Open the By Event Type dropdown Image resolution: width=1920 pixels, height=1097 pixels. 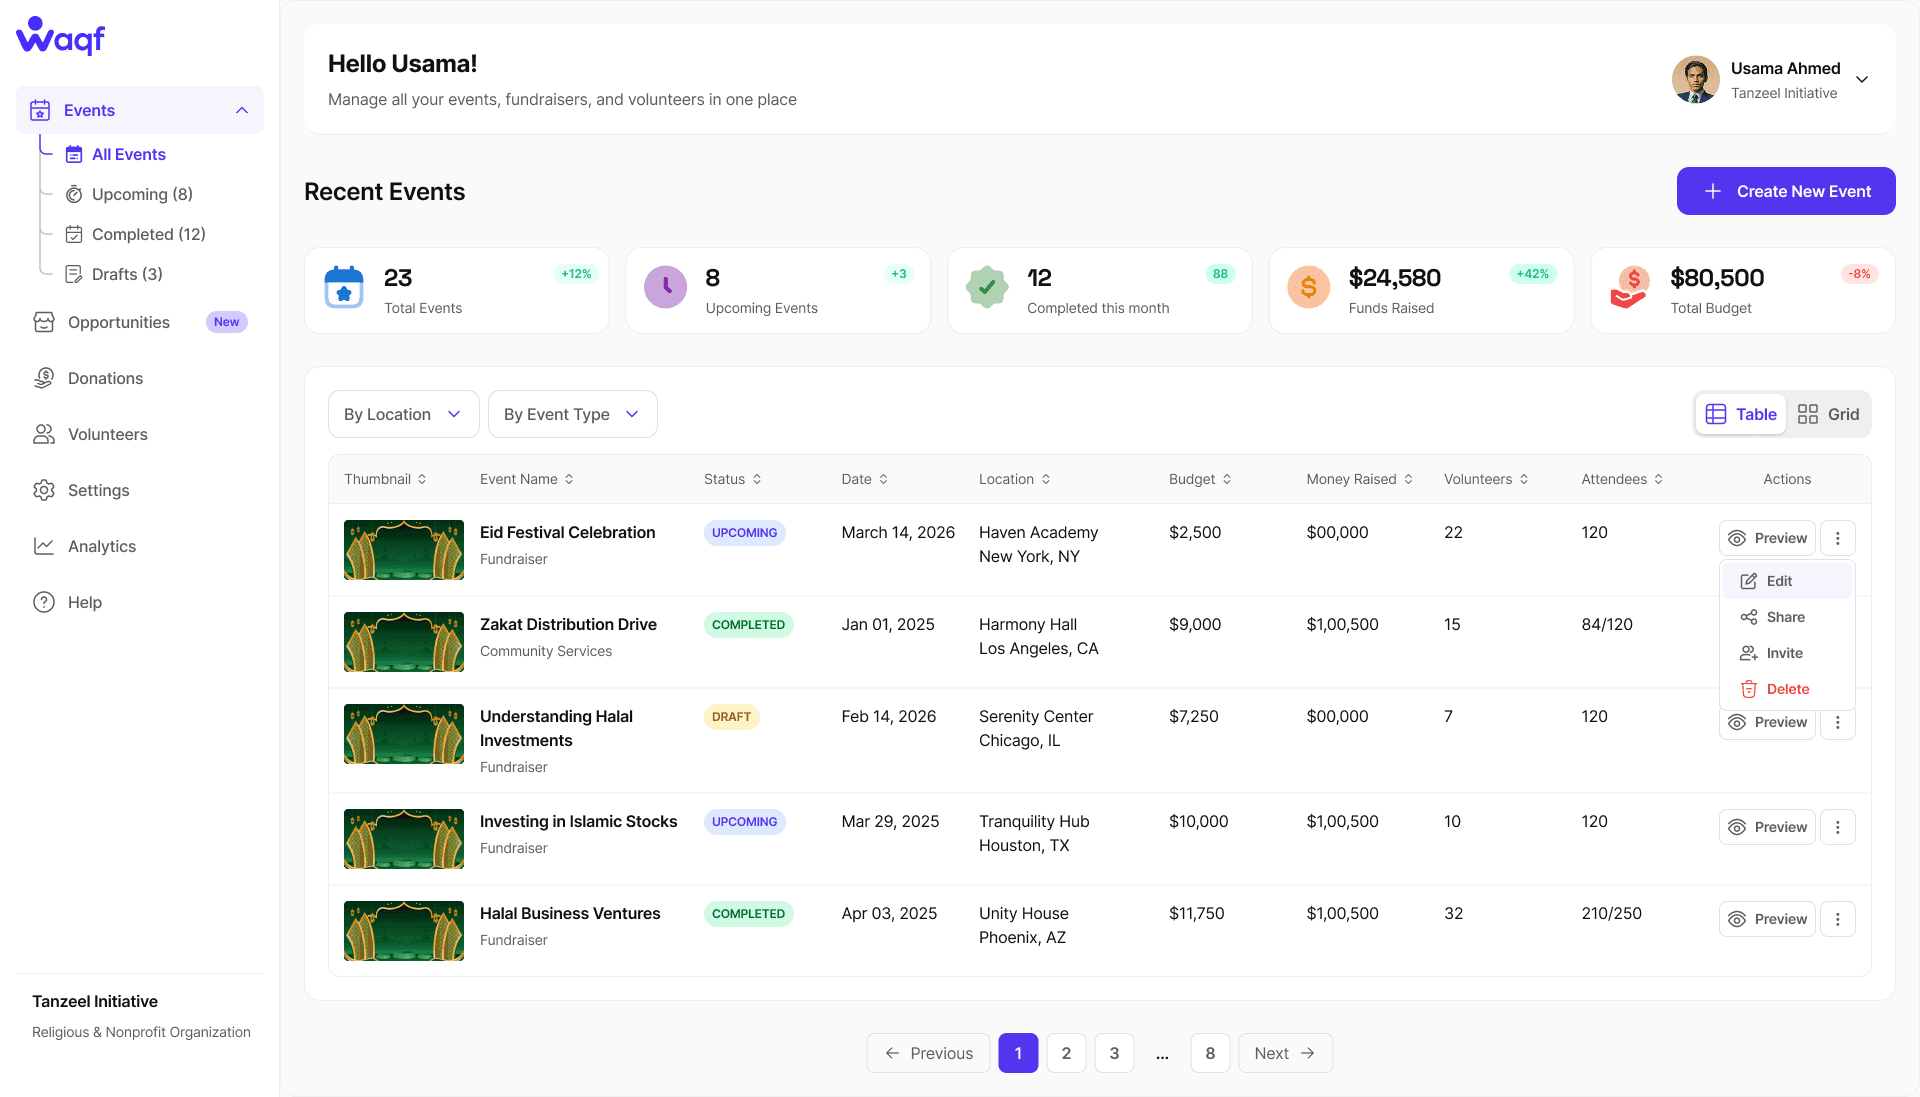point(572,414)
